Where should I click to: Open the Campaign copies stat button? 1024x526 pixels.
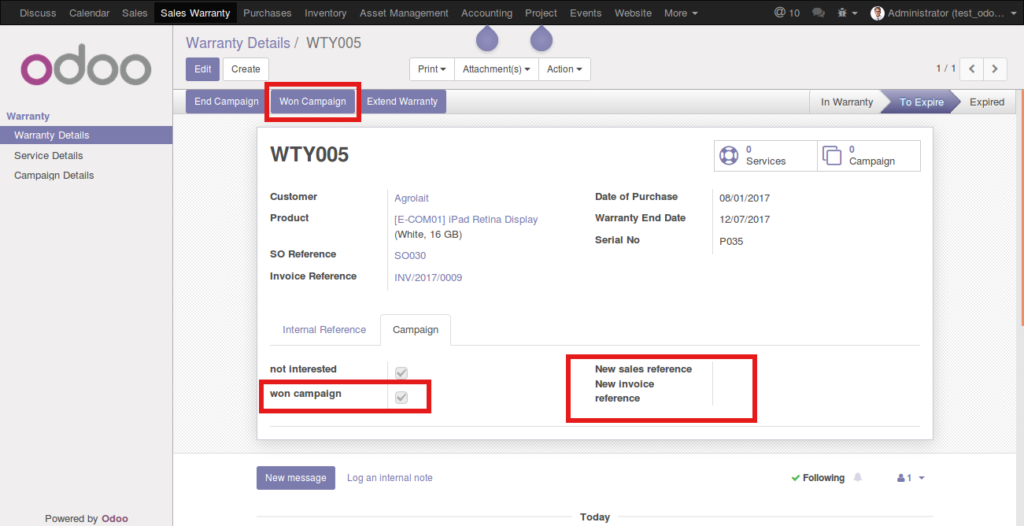tap(869, 156)
